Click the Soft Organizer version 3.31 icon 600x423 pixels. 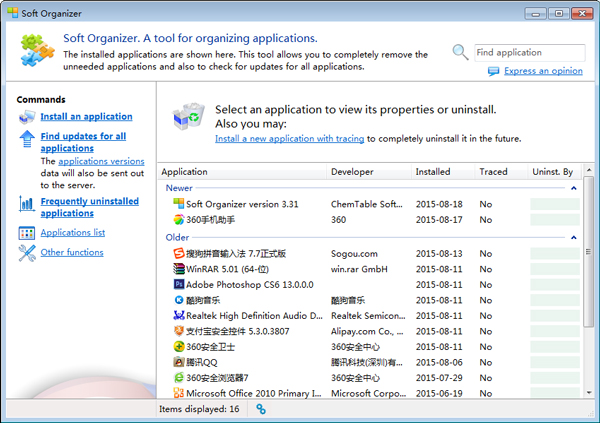178,204
